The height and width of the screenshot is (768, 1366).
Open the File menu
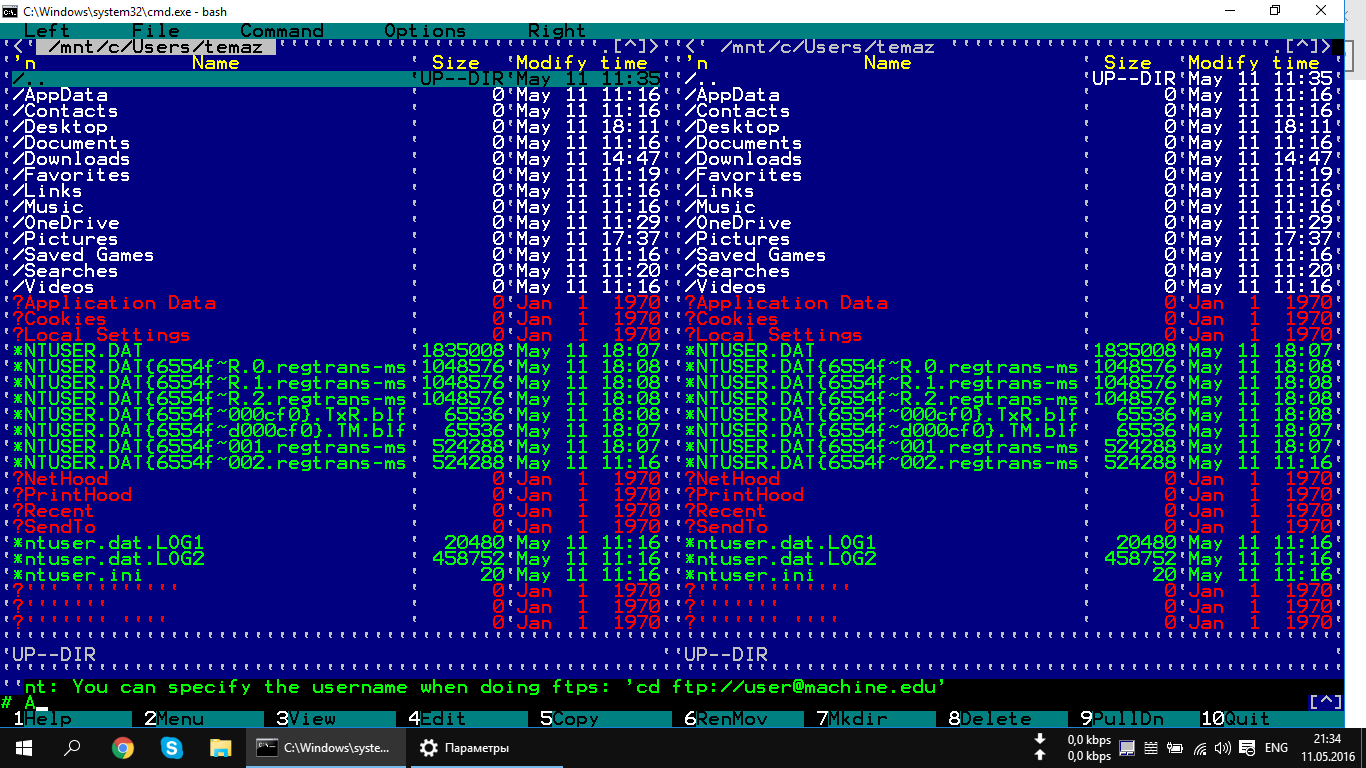(x=155, y=31)
